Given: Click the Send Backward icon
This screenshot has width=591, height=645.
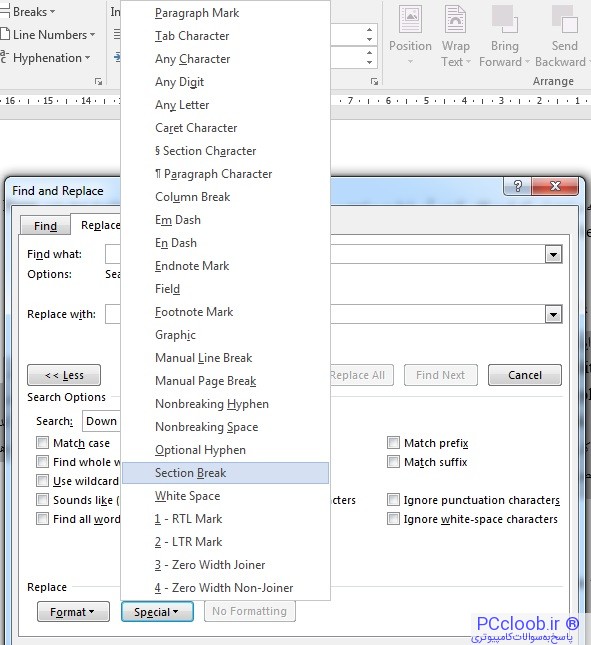Looking at the screenshot, I should [564, 35].
